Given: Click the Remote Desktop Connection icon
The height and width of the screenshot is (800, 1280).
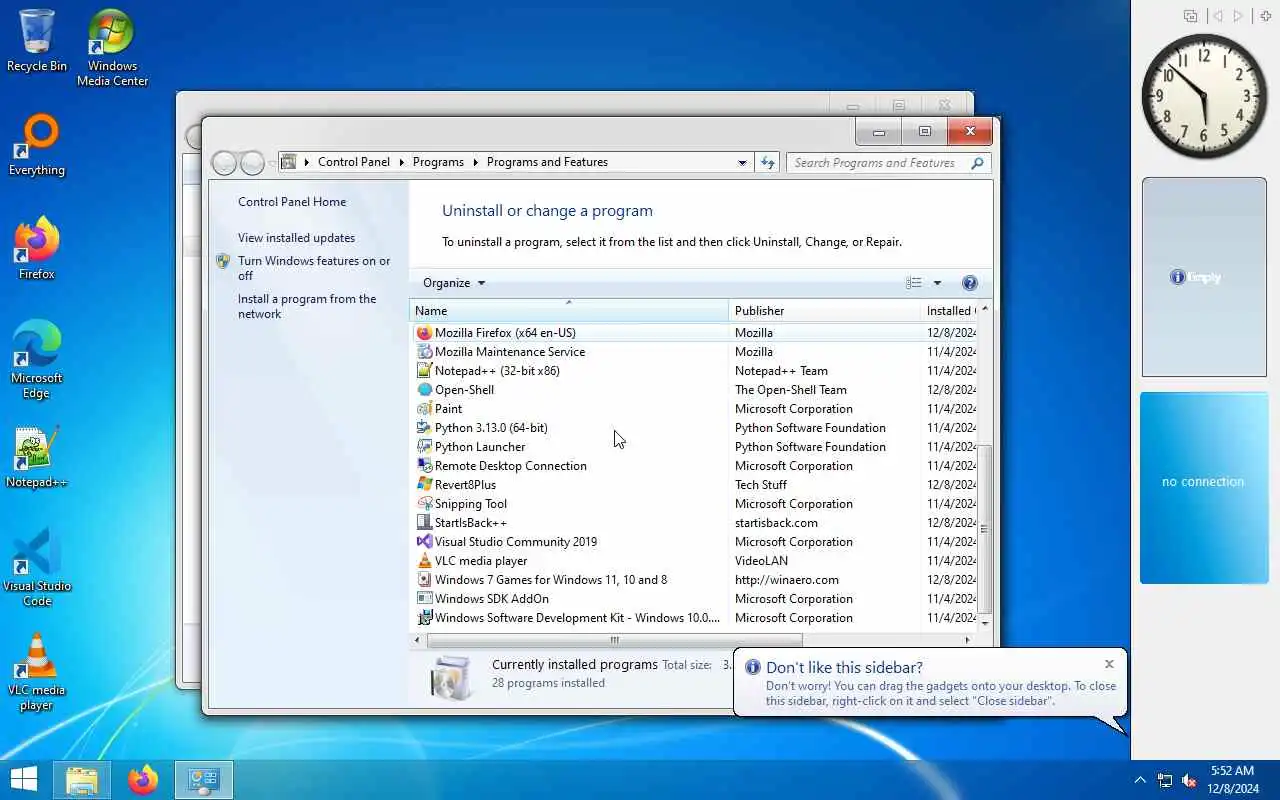Looking at the screenshot, I should (424, 466).
